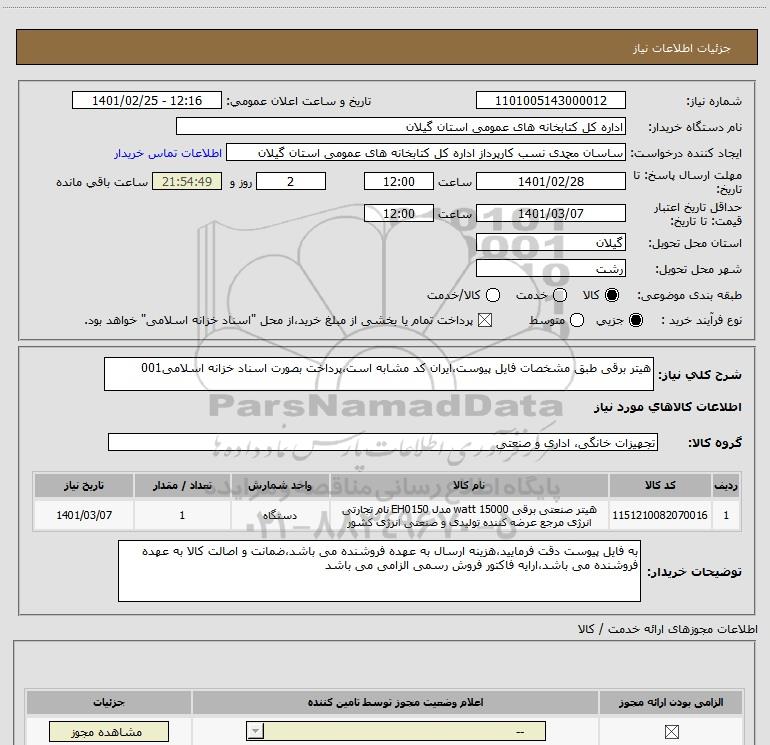
Task: Click تاریخ نیاز column header
Action: coord(84,485)
